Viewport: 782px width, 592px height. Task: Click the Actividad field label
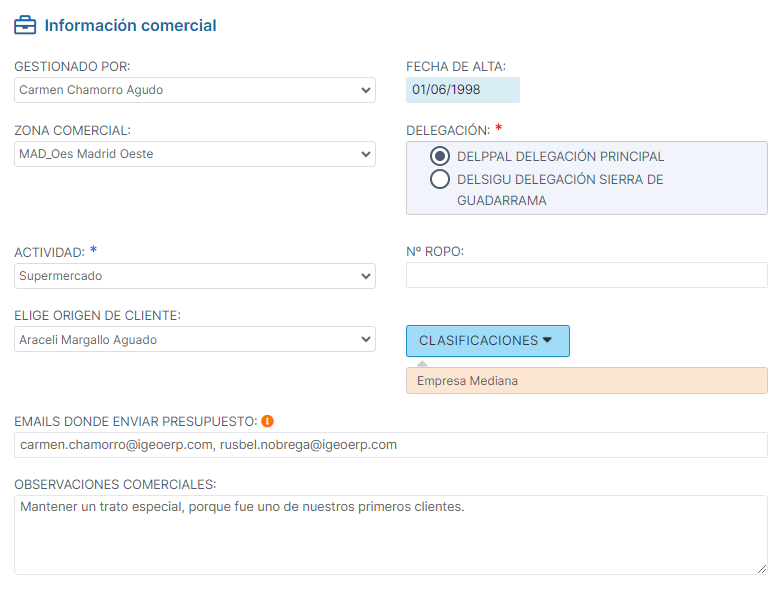(49, 252)
